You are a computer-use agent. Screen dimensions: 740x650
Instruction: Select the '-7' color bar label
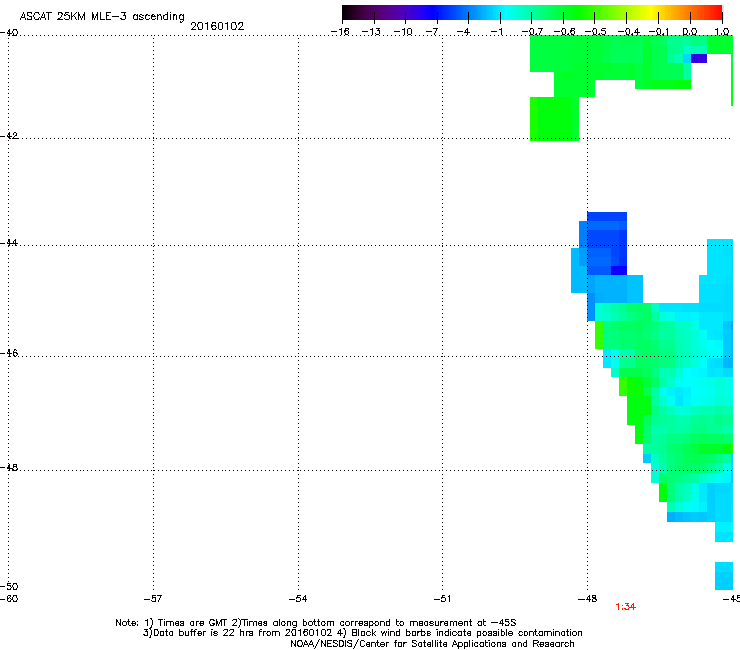pos(432,32)
